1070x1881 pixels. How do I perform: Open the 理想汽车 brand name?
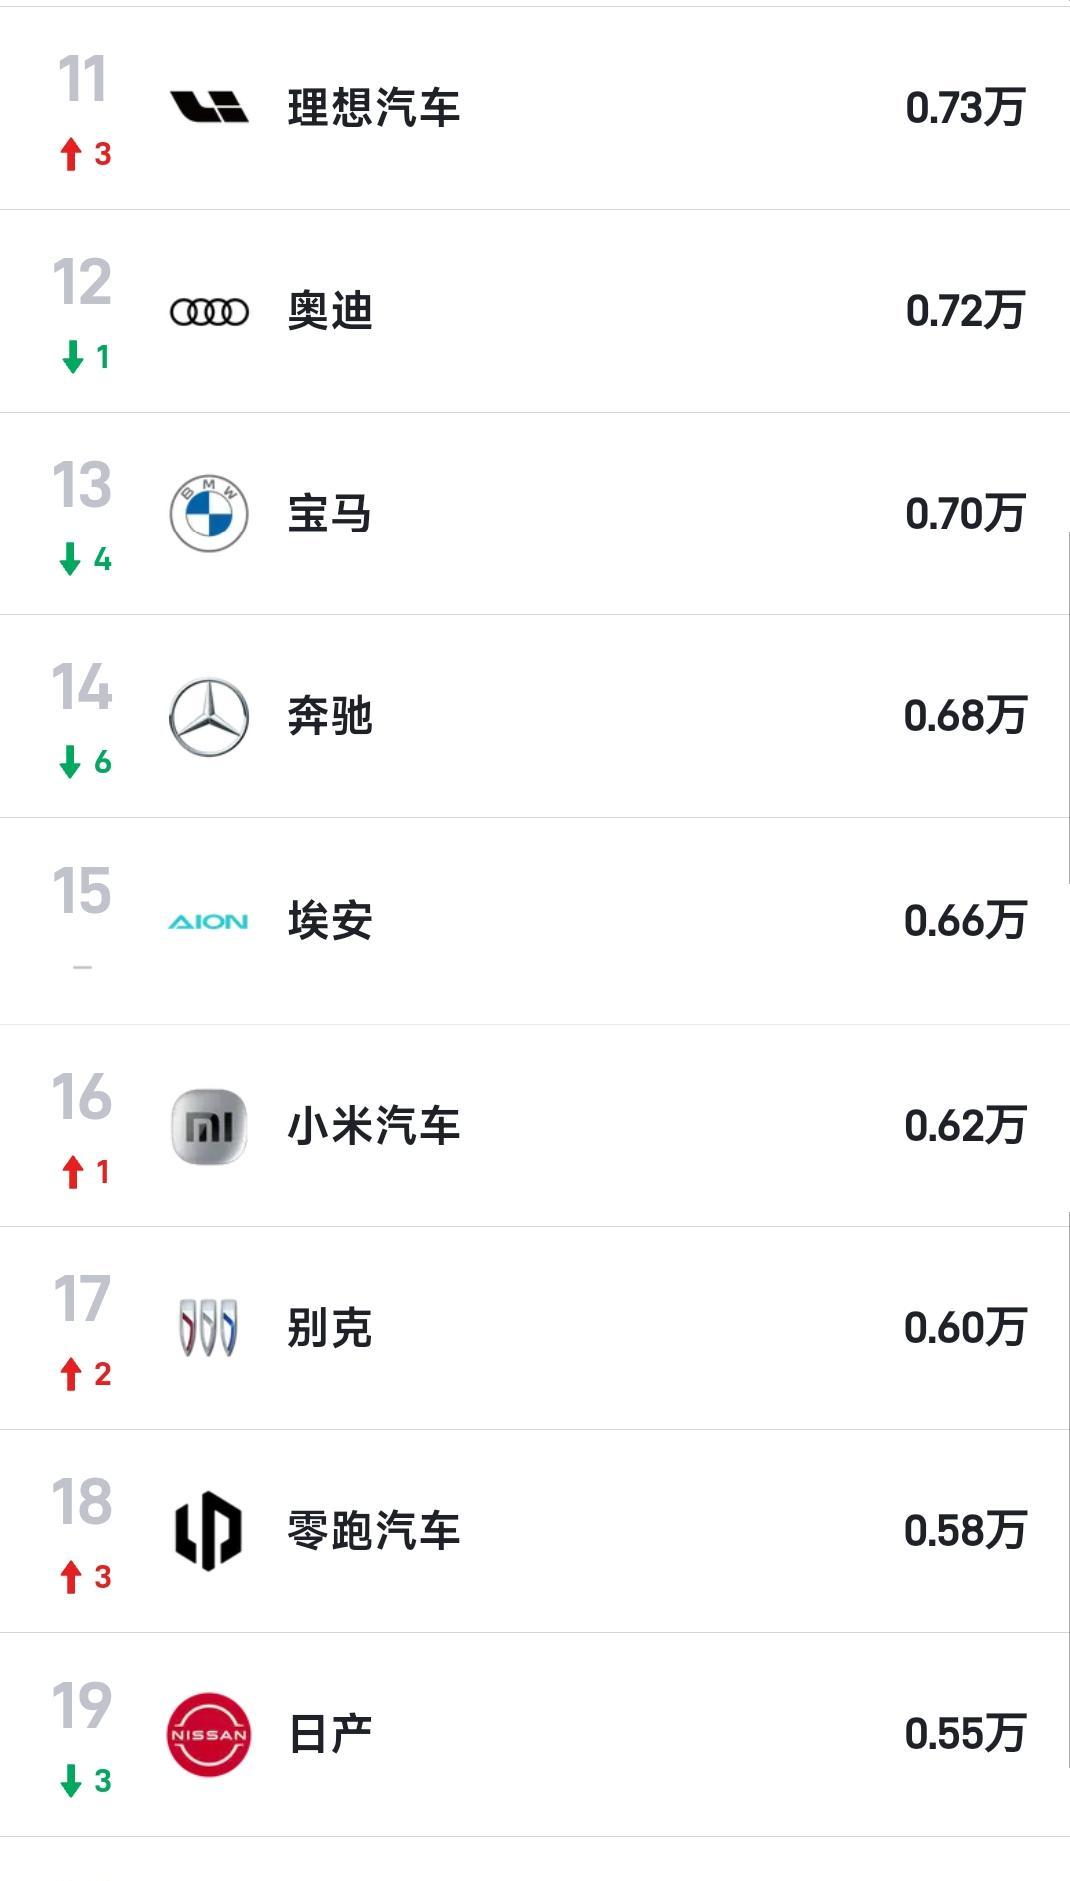pyautogui.click(x=373, y=108)
